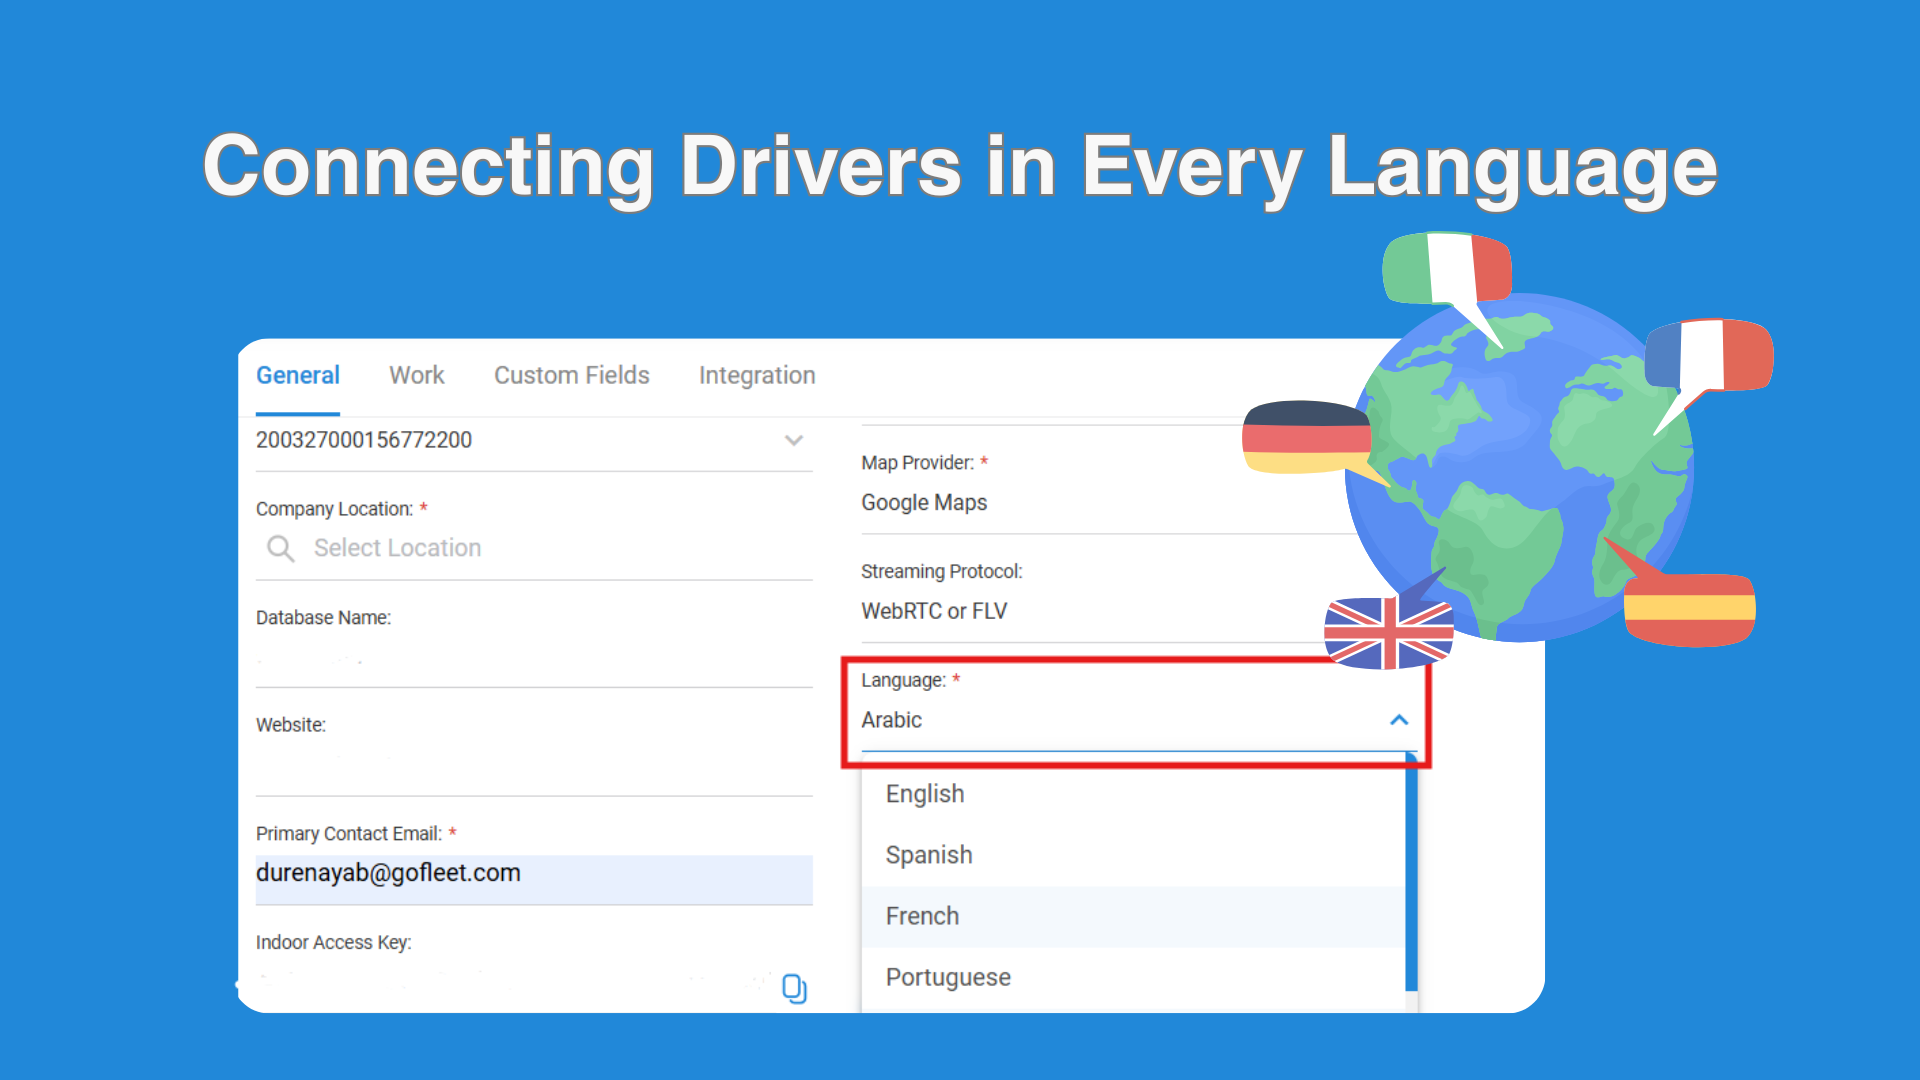The image size is (1920, 1080).
Task: Click the search magnifier in Company Location
Action: [281, 549]
